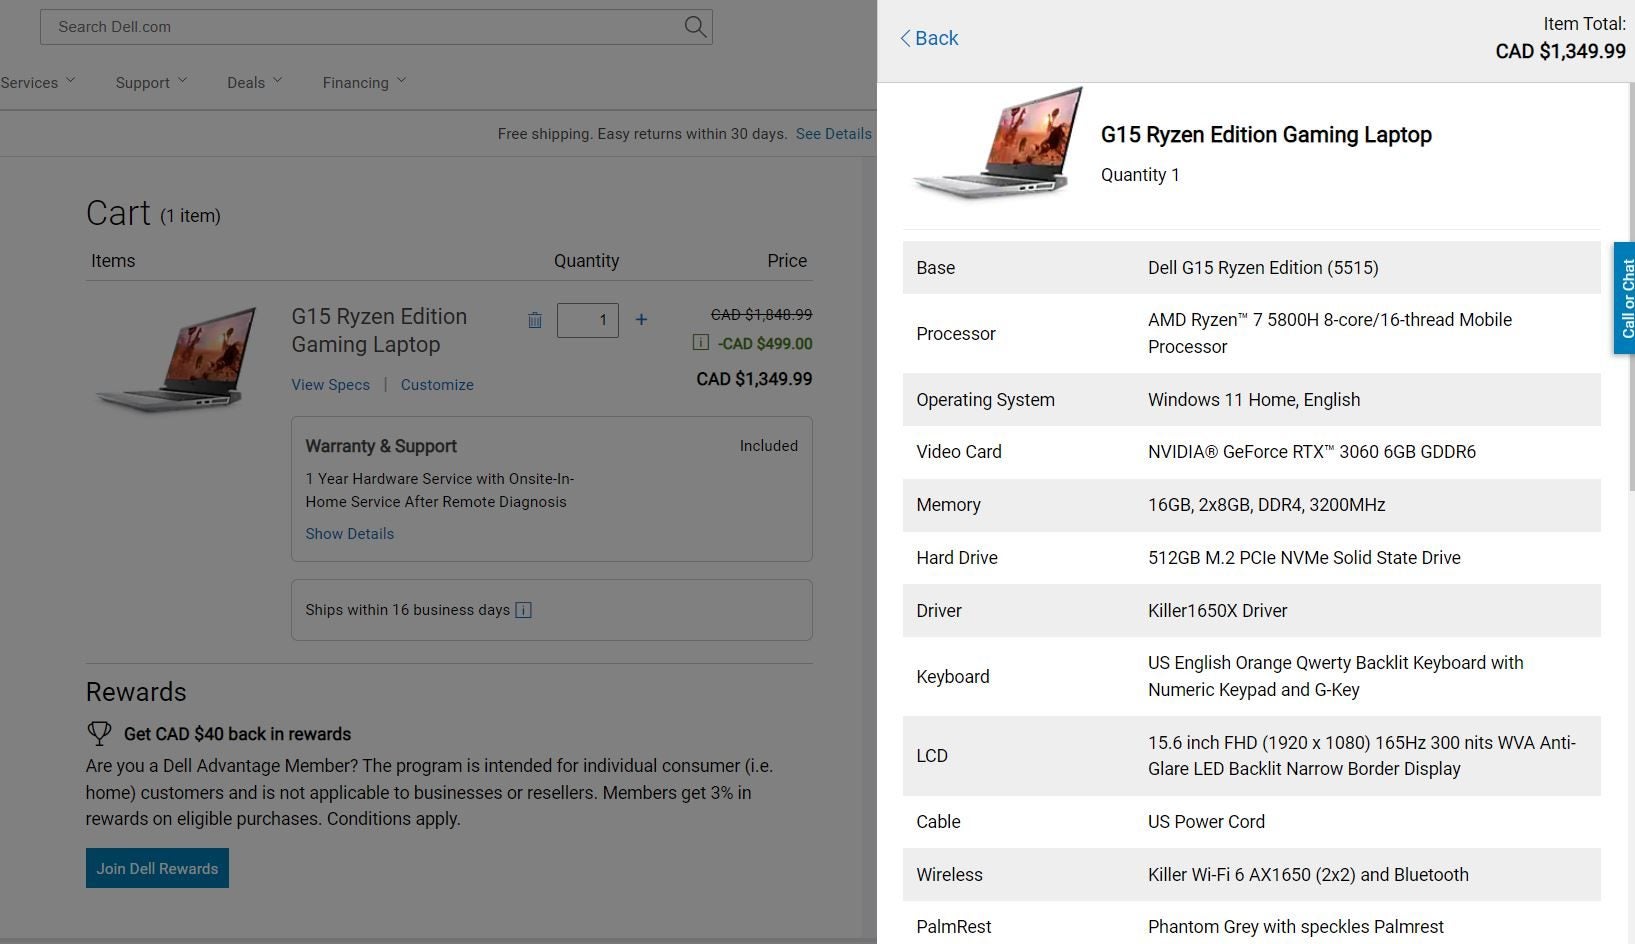Screen dimensions: 1635x944
Task: Delete item with trash icon
Action: (x=535, y=320)
